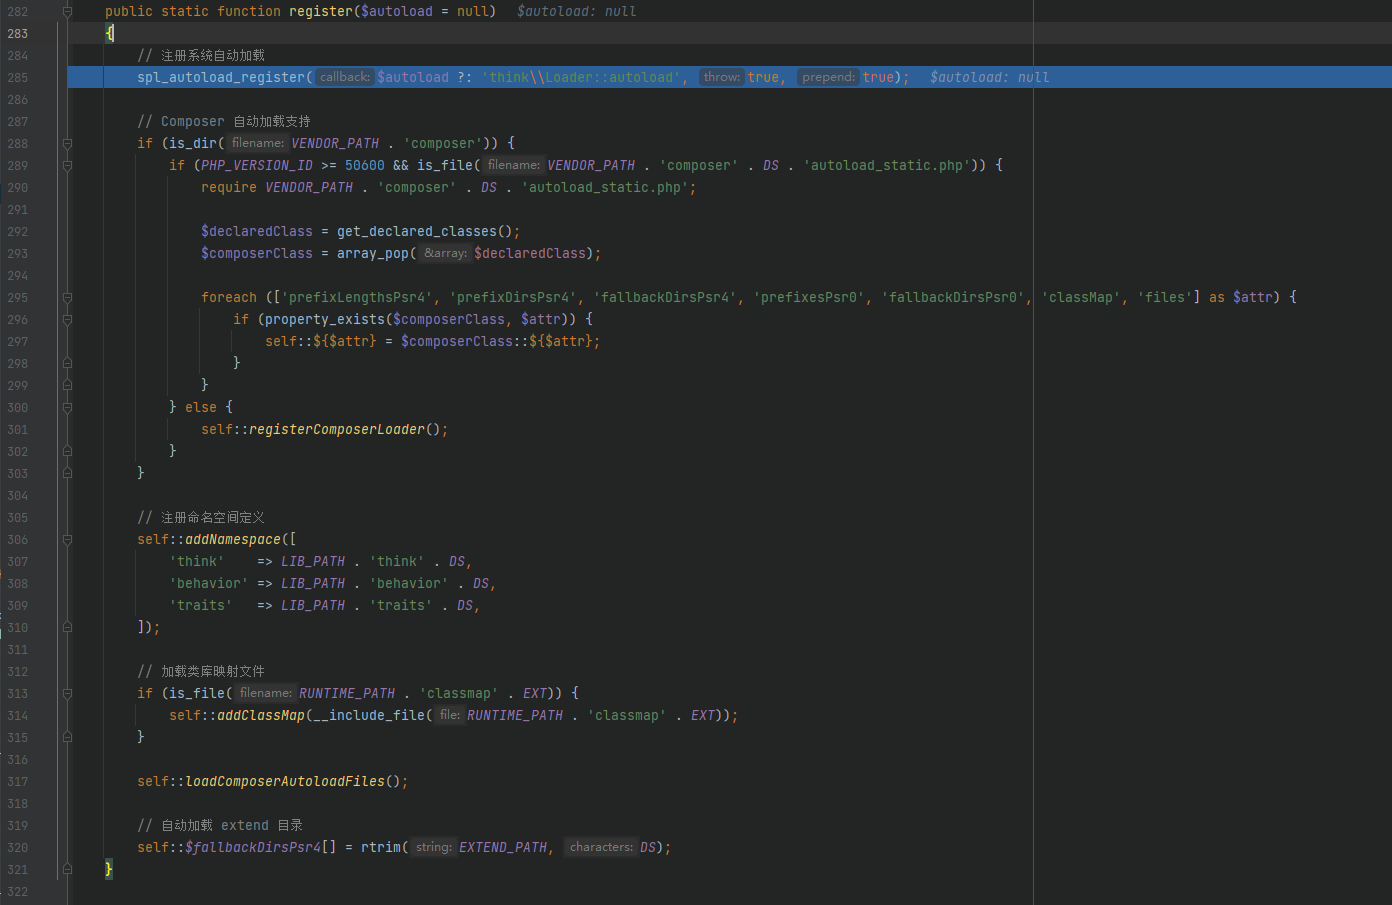Click the 'fallbackDirsPsr0' string
The width and height of the screenshot is (1392, 905).
[x=953, y=297]
